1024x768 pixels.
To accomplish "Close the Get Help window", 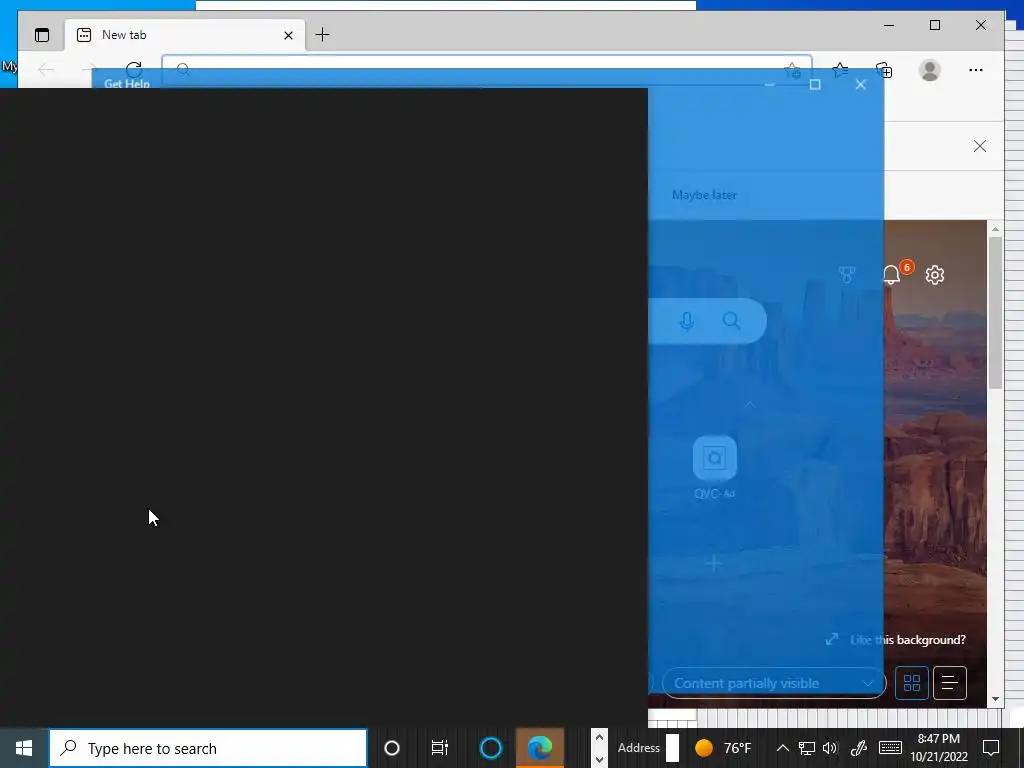I will 861,84.
